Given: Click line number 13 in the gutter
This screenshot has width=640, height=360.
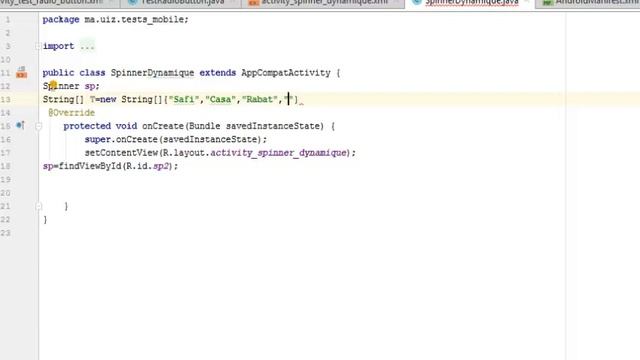Looking at the screenshot, I should pyautogui.click(x=6, y=100).
